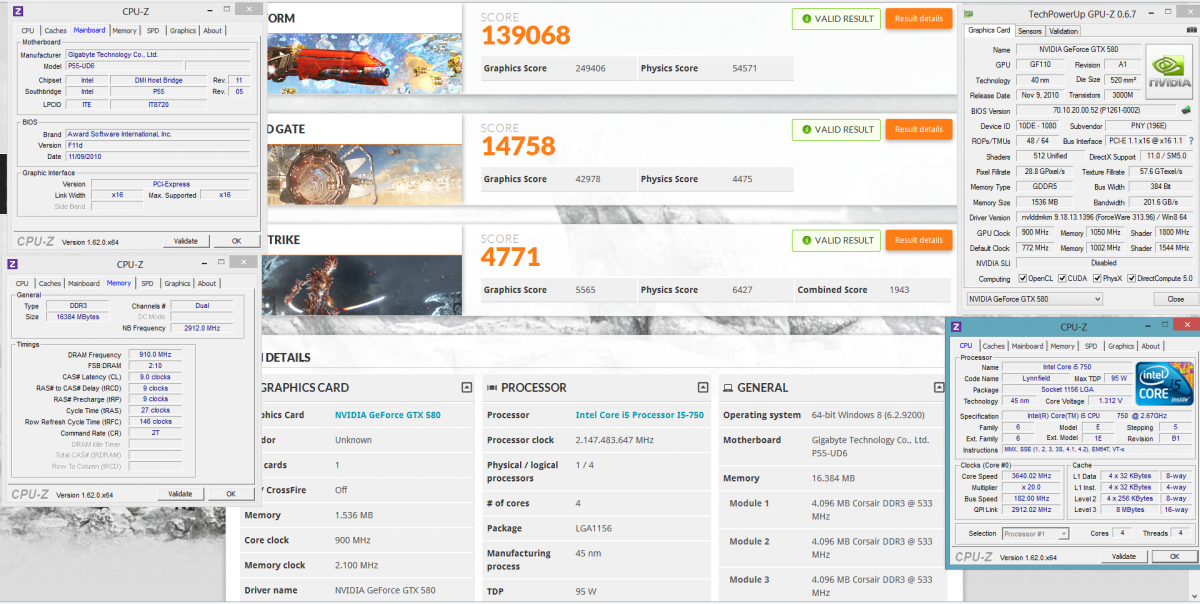Click the Graphics Score 42978 value
This screenshot has height=604, width=1200.
(590, 179)
